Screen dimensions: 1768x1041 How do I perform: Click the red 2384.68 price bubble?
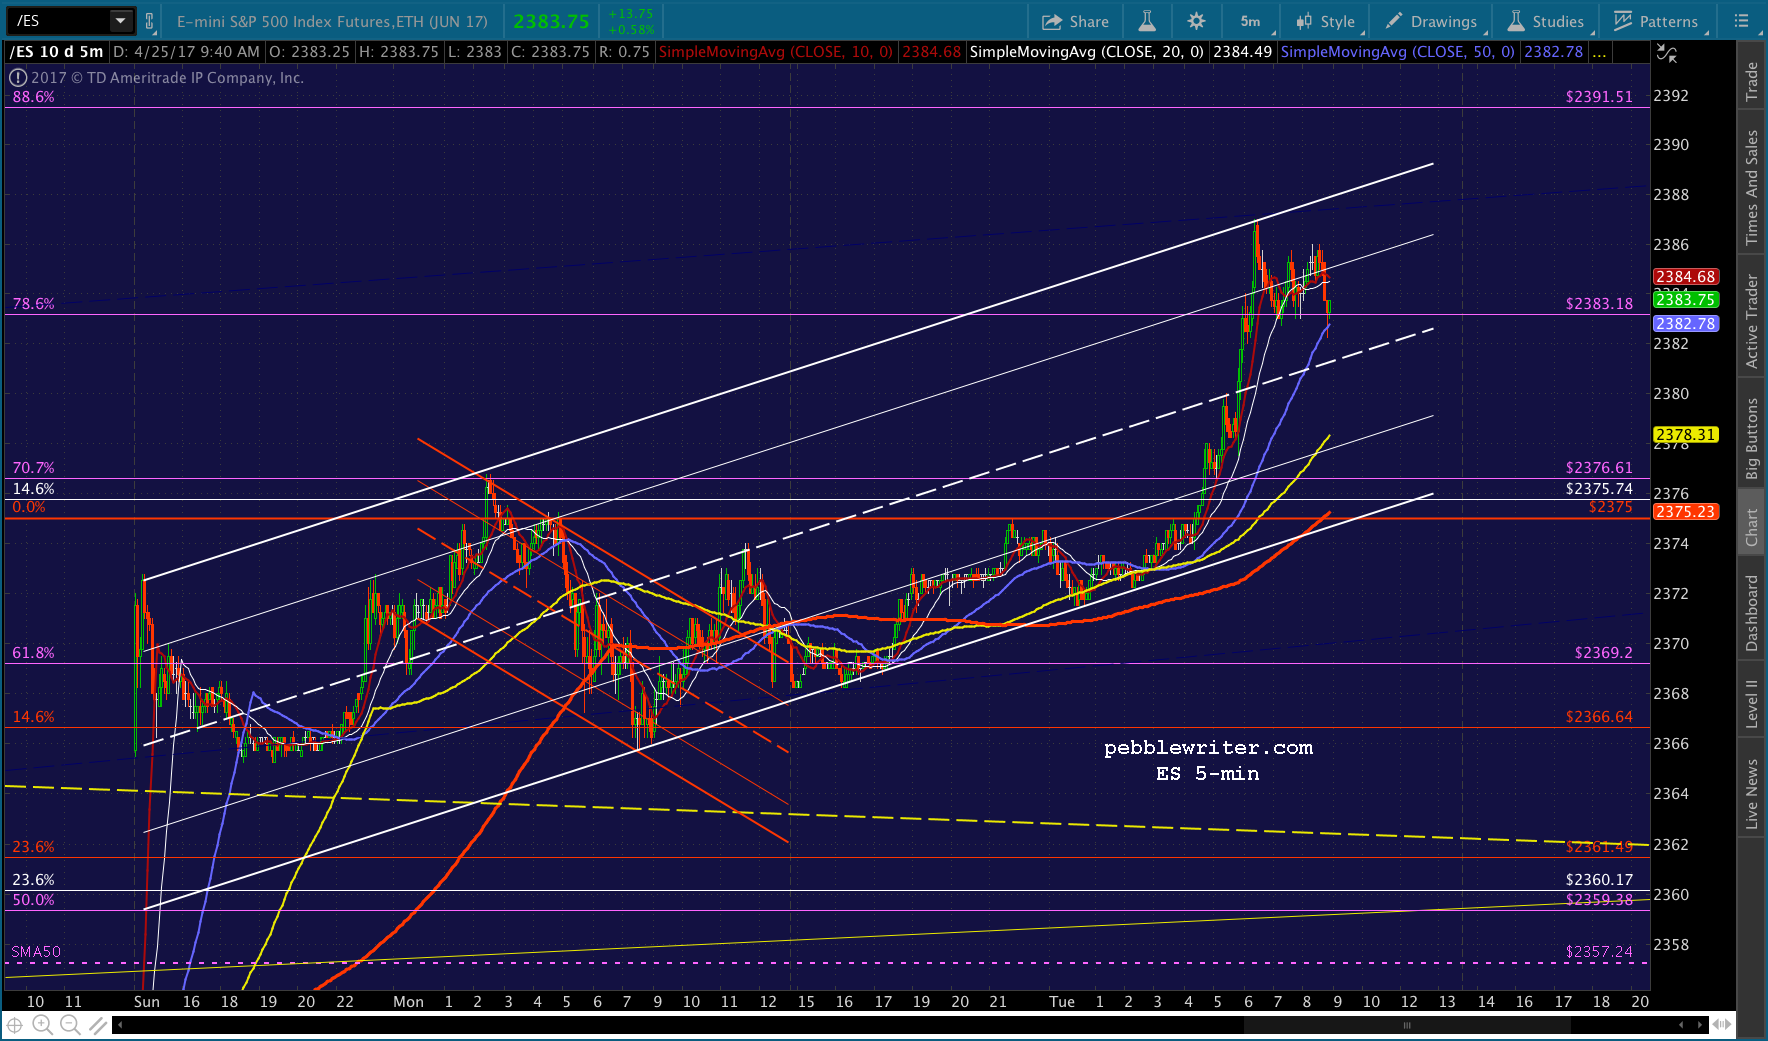tap(1686, 277)
